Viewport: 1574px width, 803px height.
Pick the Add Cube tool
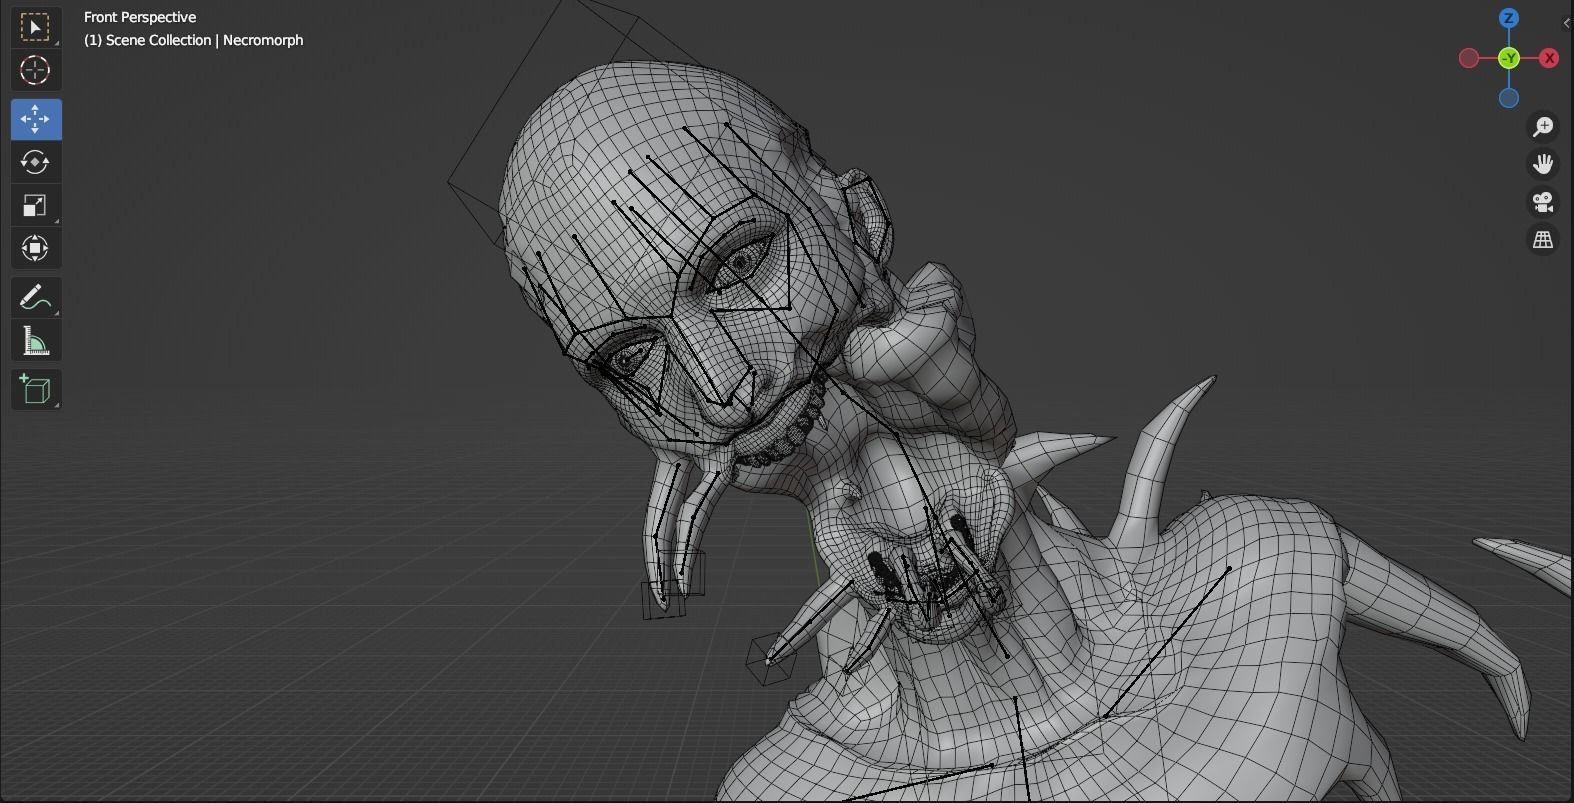35,389
